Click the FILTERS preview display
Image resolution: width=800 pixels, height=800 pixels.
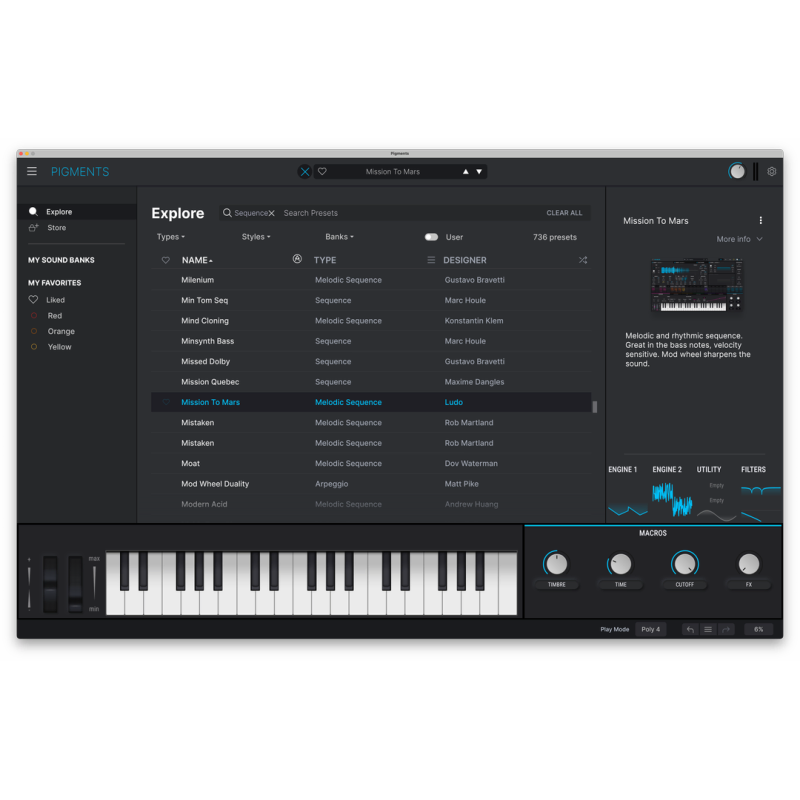coord(761,503)
